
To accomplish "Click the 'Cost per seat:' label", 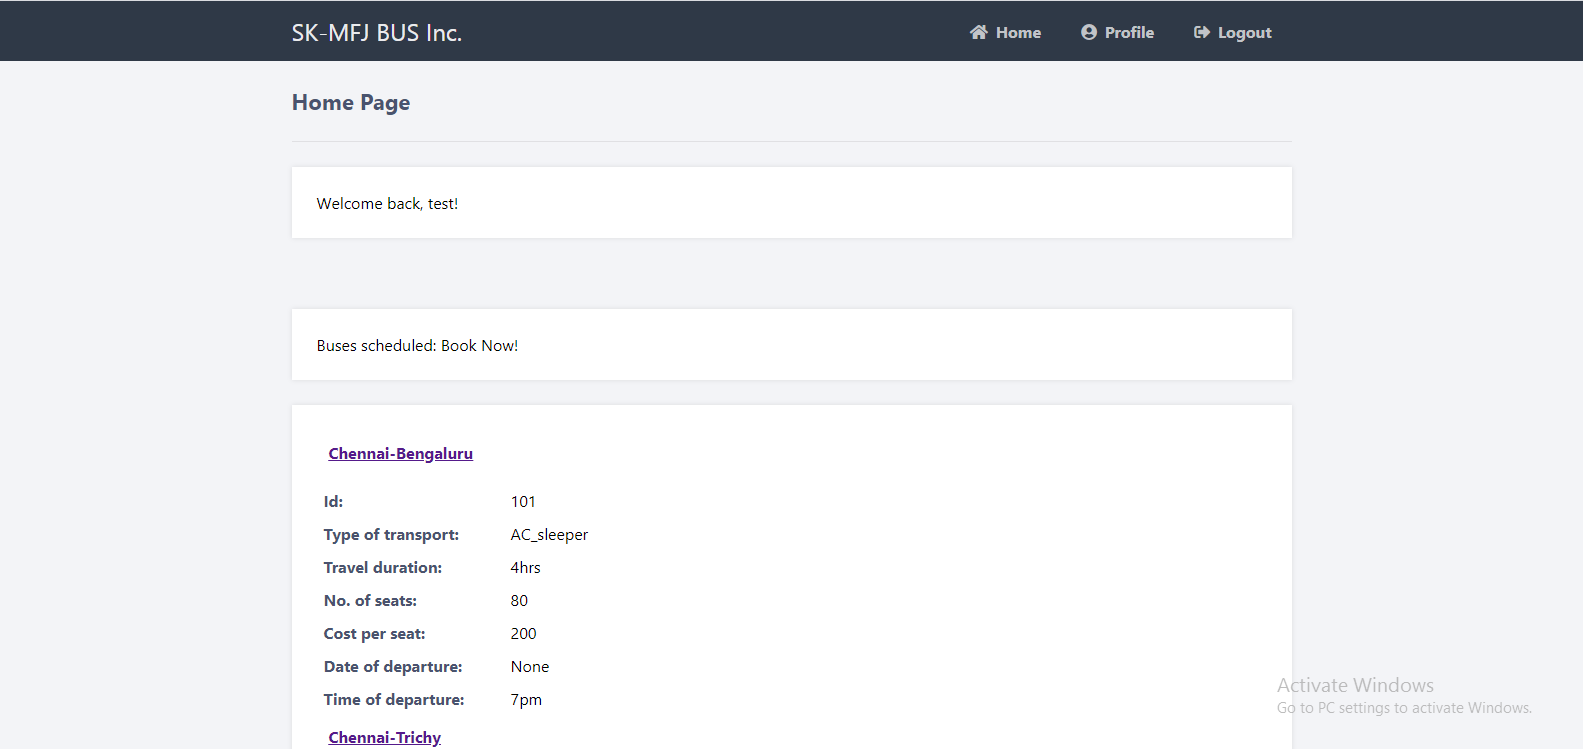I will click(x=375, y=633).
